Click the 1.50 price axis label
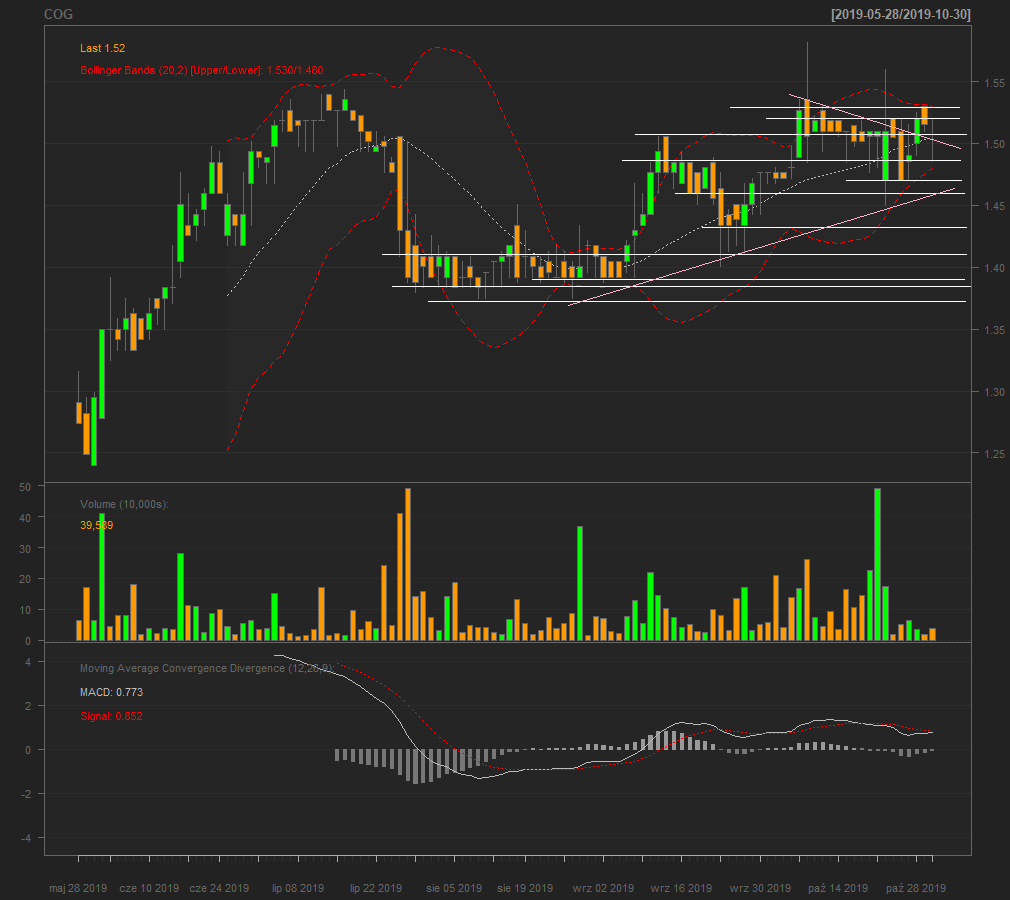1010x900 pixels. (x=995, y=144)
